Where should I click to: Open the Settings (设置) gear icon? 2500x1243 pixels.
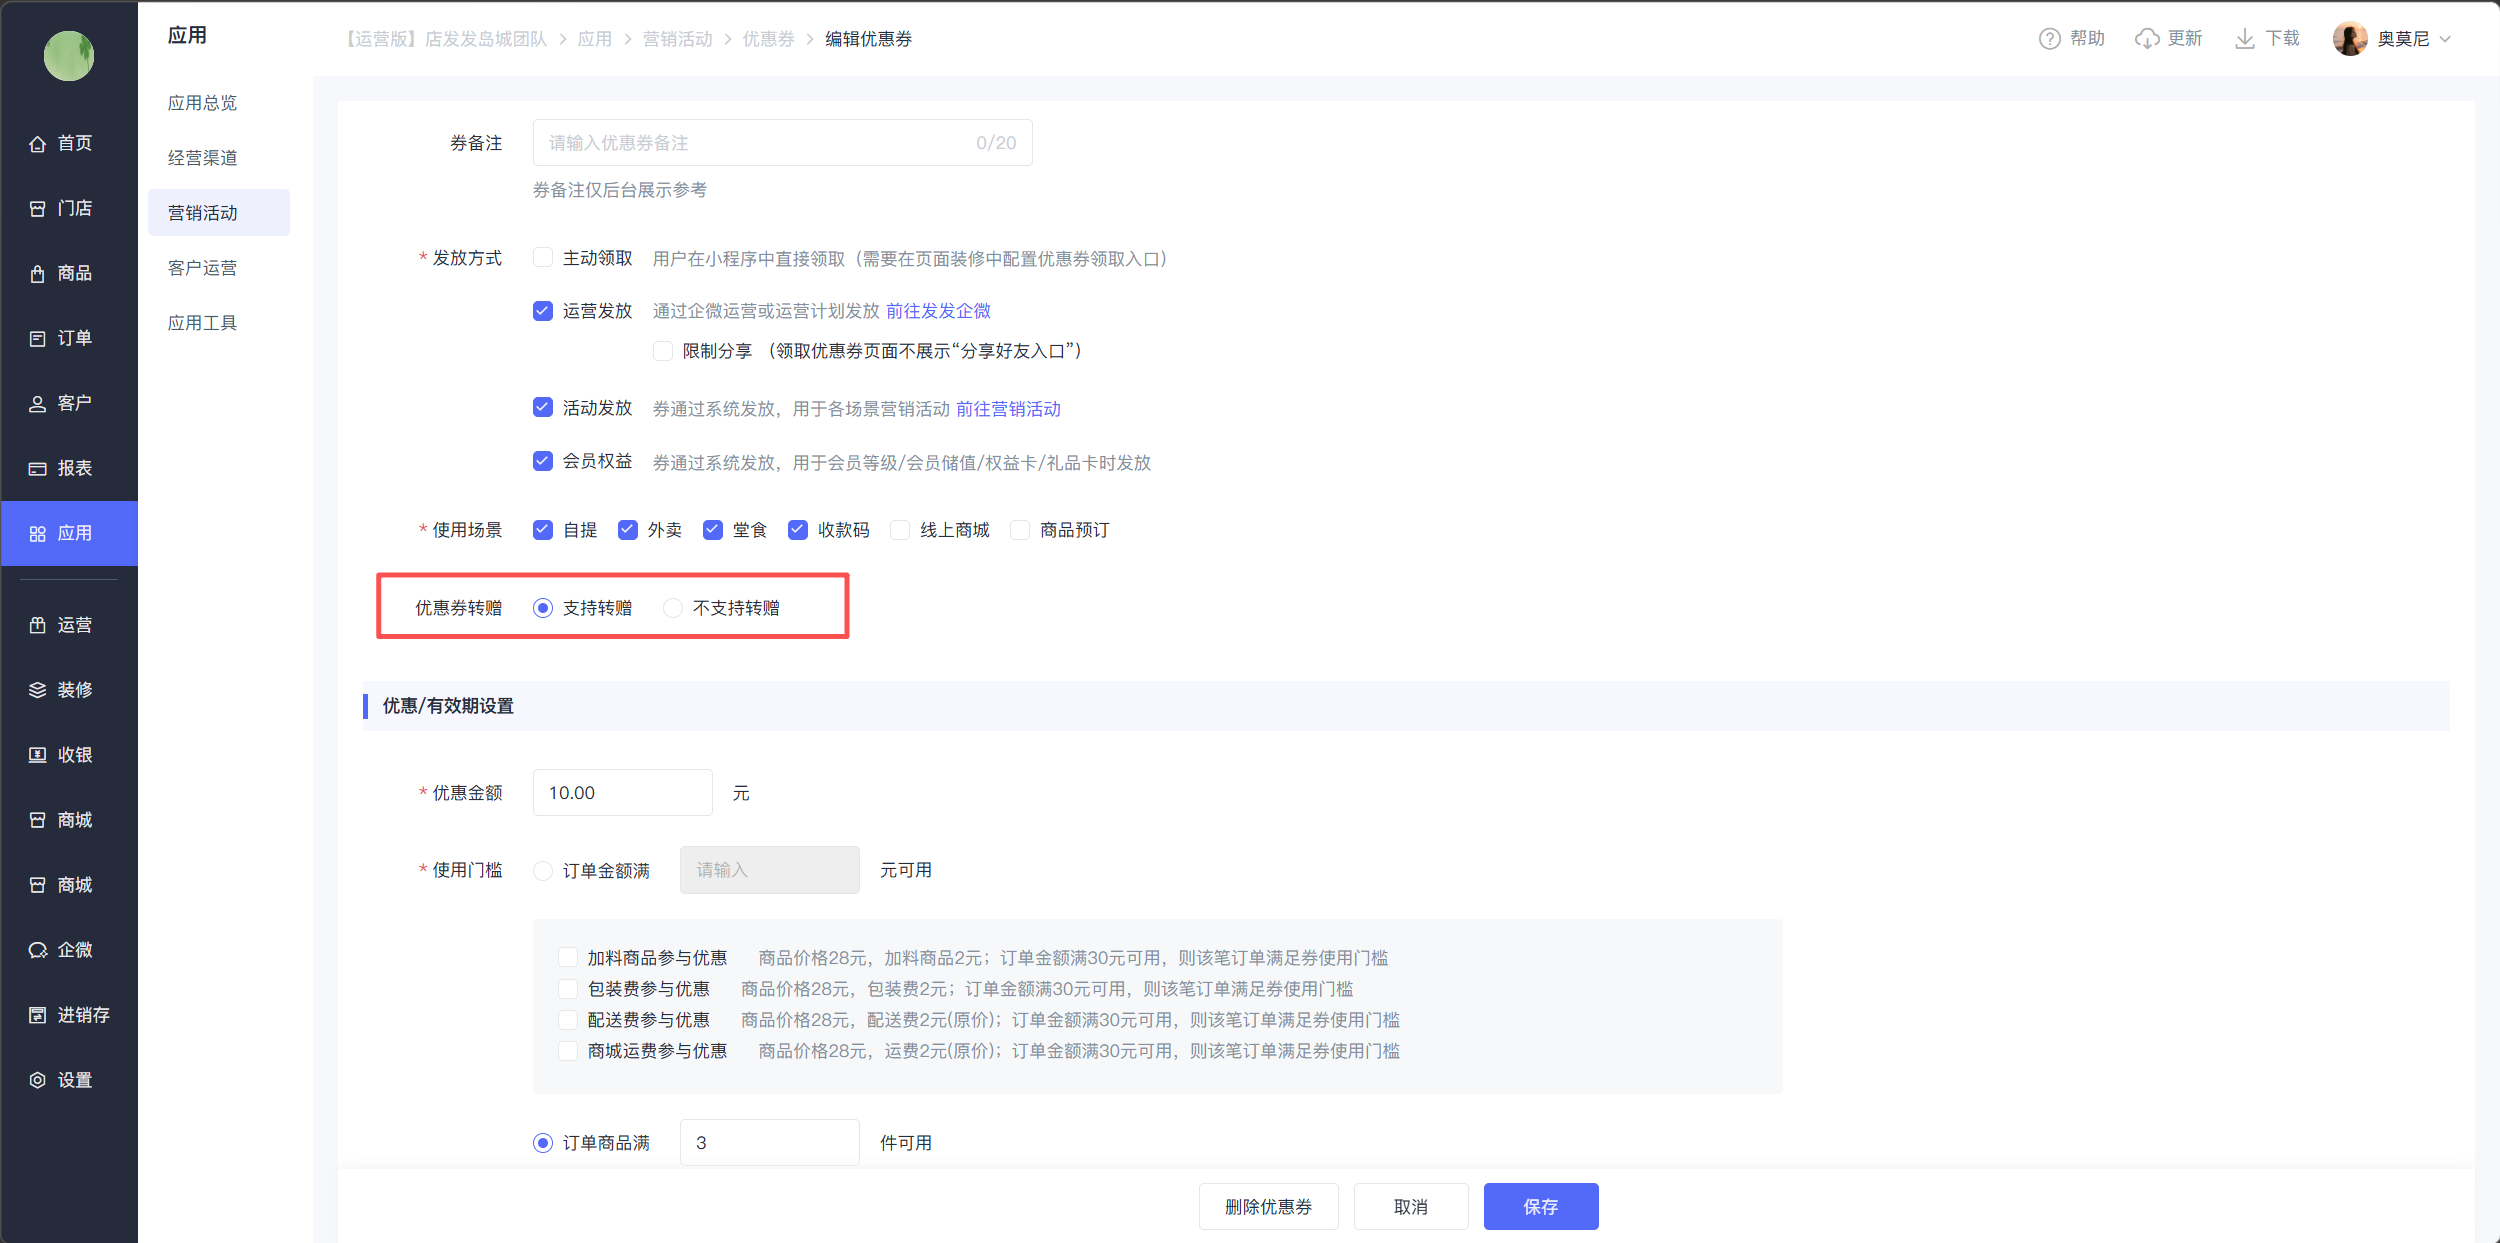click(38, 1080)
